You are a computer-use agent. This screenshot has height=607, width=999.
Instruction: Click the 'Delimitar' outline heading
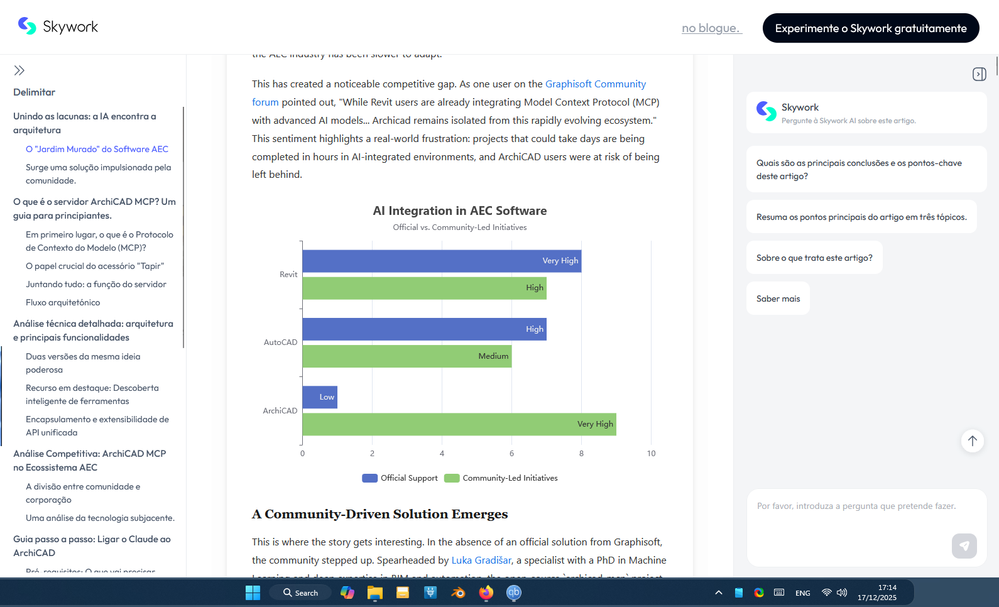point(34,92)
